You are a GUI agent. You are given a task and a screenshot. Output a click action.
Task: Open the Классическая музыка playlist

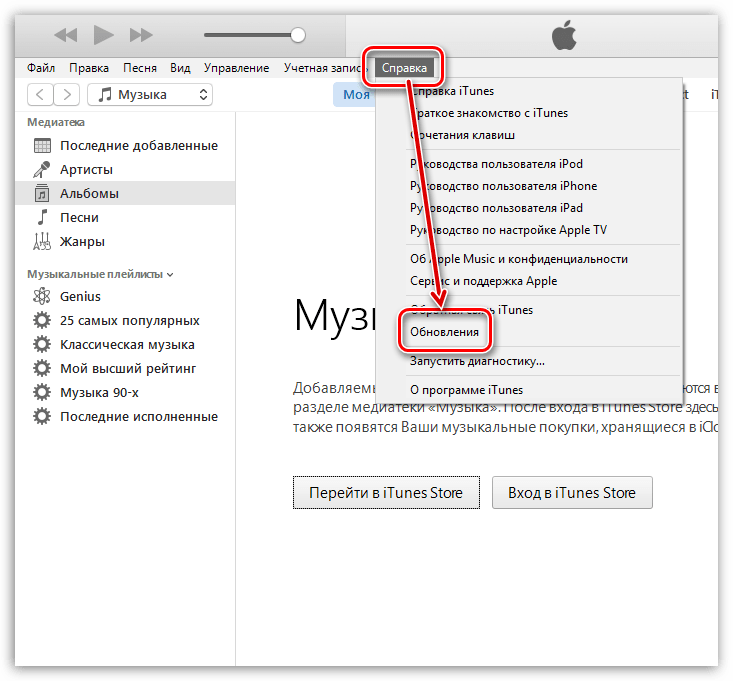click(x=125, y=344)
